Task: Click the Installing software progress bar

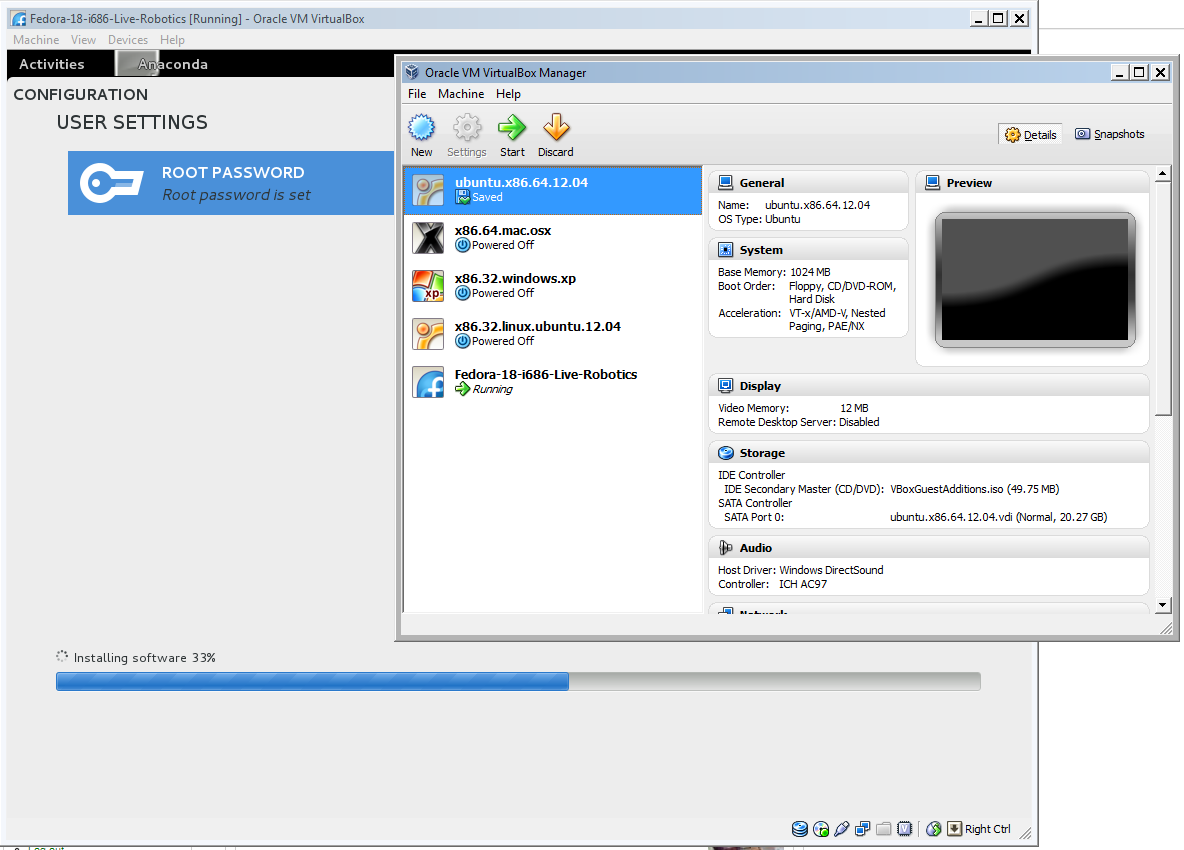Action: [x=518, y=682]
